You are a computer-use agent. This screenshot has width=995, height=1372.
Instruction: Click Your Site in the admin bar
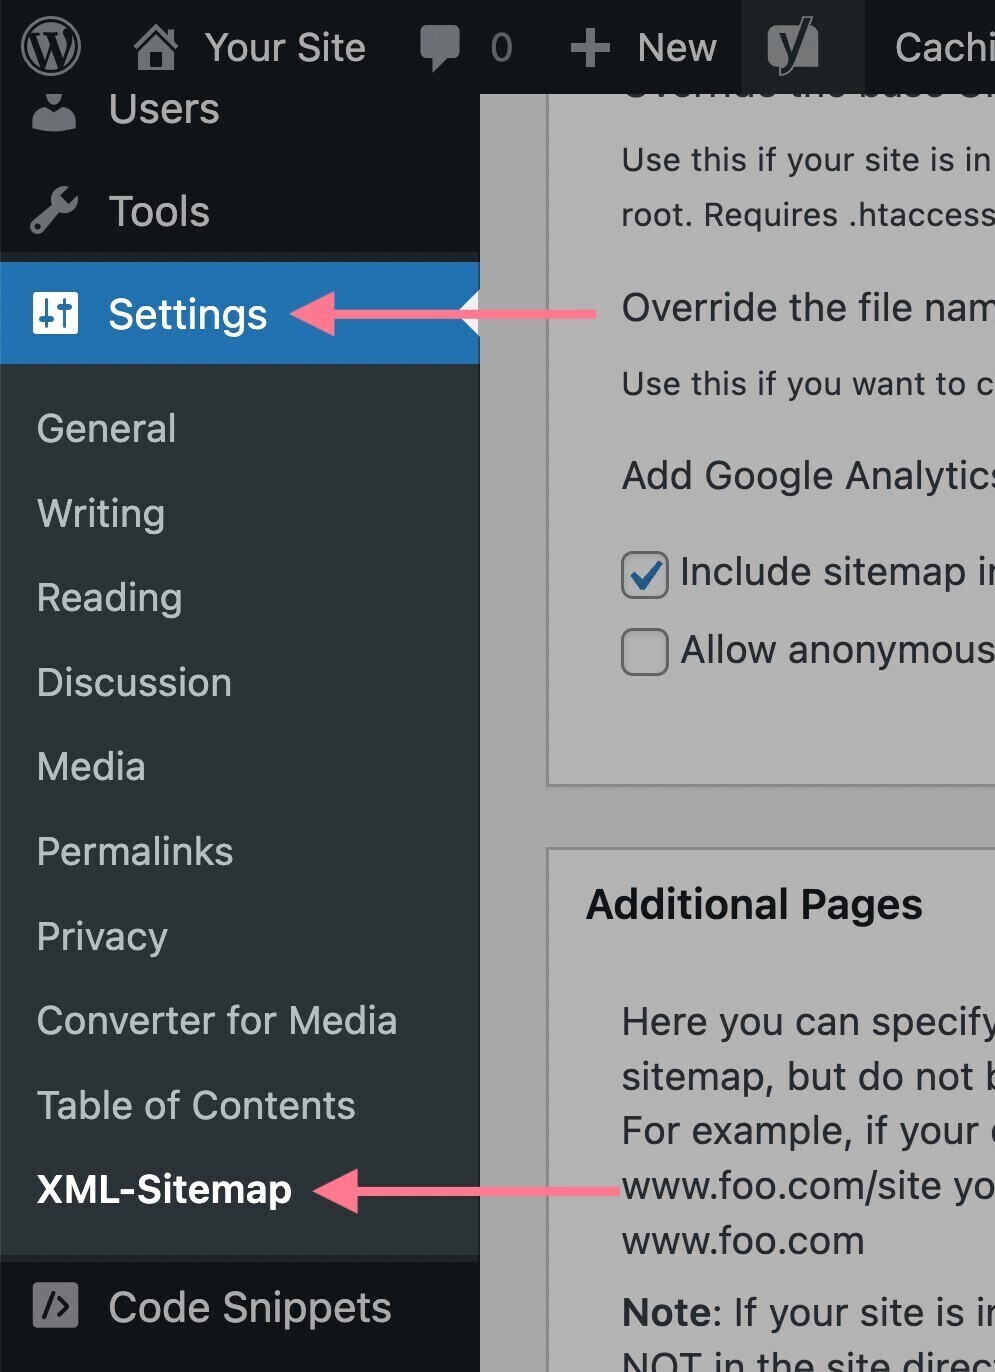(285, 45)
